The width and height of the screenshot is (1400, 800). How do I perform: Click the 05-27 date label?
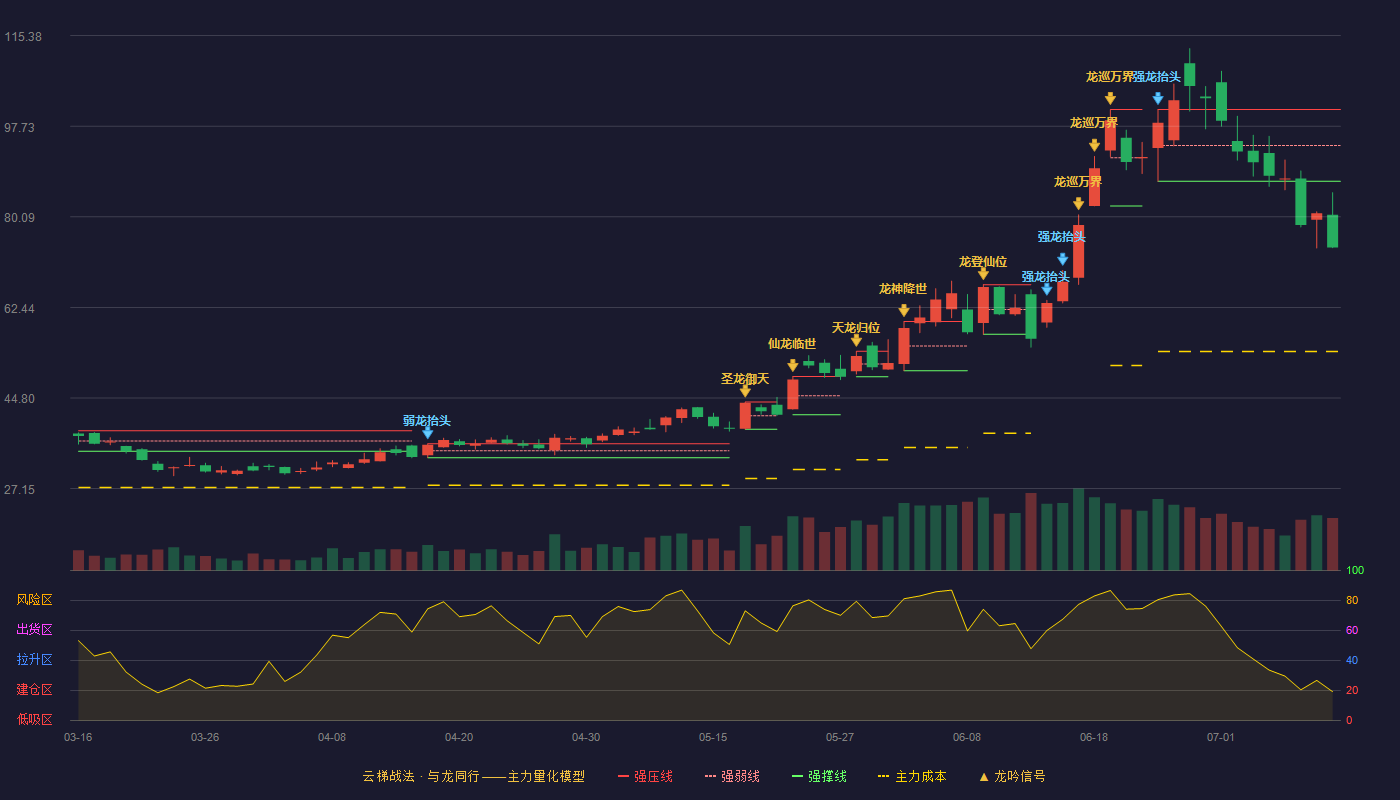coord(840,737)
